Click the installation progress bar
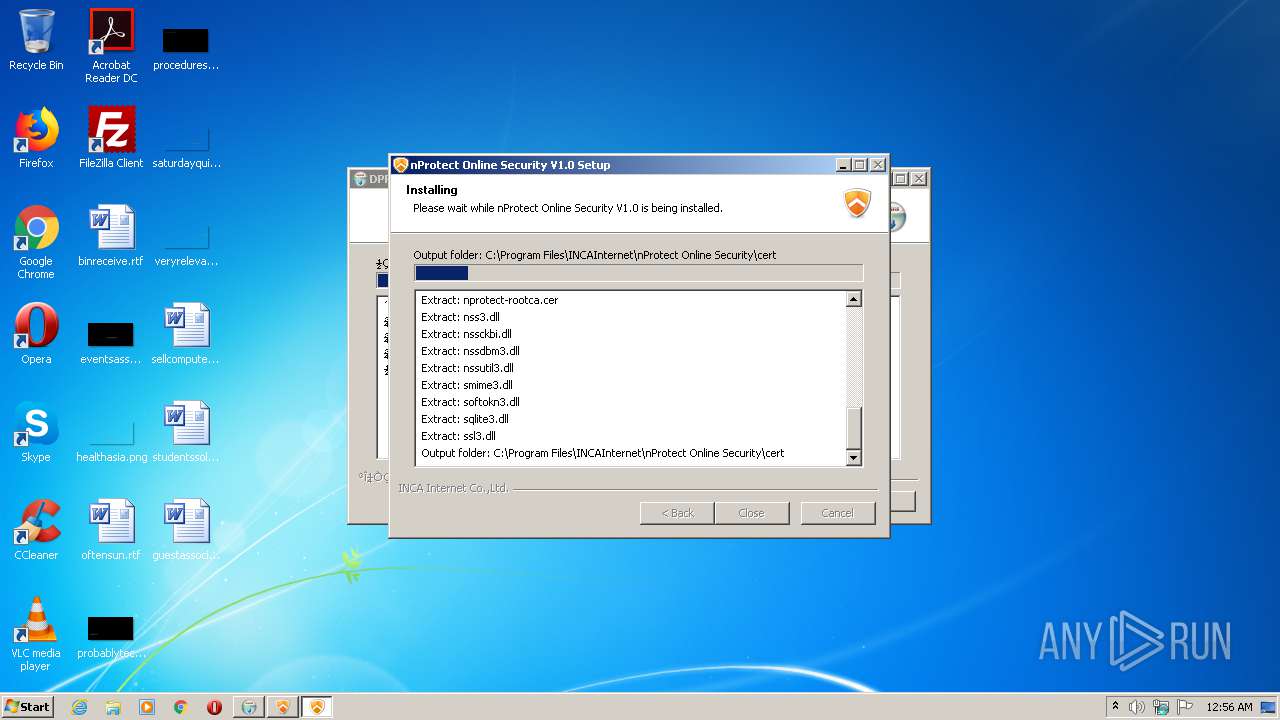 [638, 273]
